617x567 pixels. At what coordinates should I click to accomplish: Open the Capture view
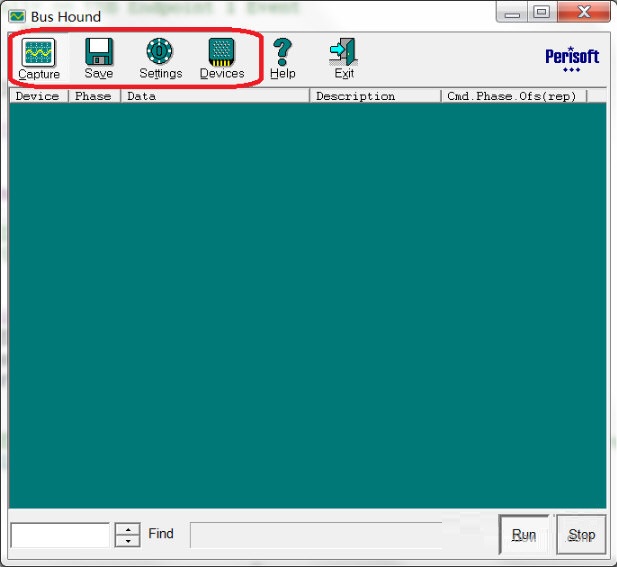pos(39,58)
